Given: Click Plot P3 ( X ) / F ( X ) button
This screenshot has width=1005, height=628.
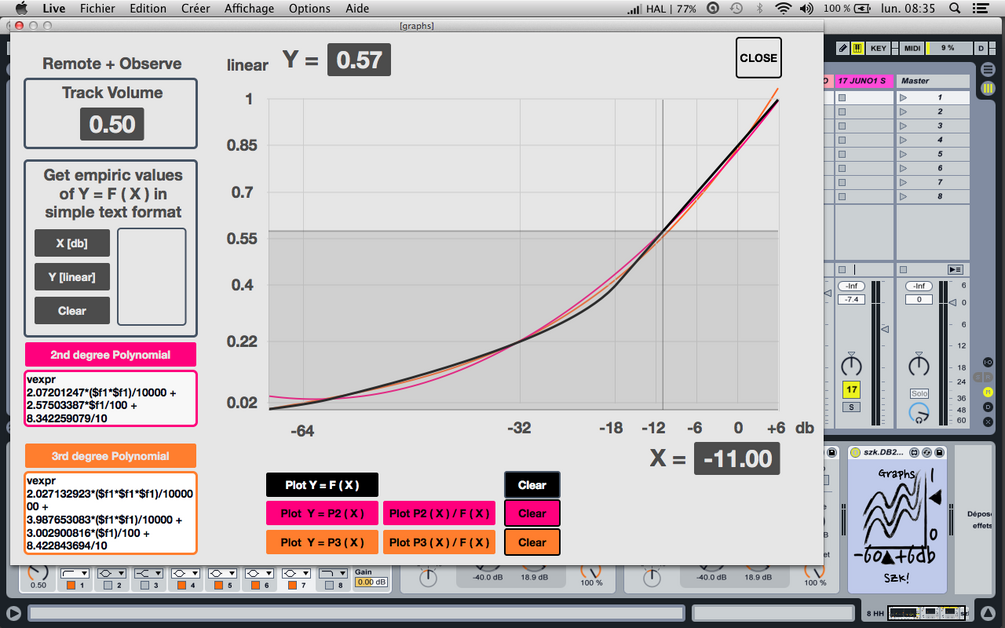Looking at the screenshot, I should tap(439, 542).
